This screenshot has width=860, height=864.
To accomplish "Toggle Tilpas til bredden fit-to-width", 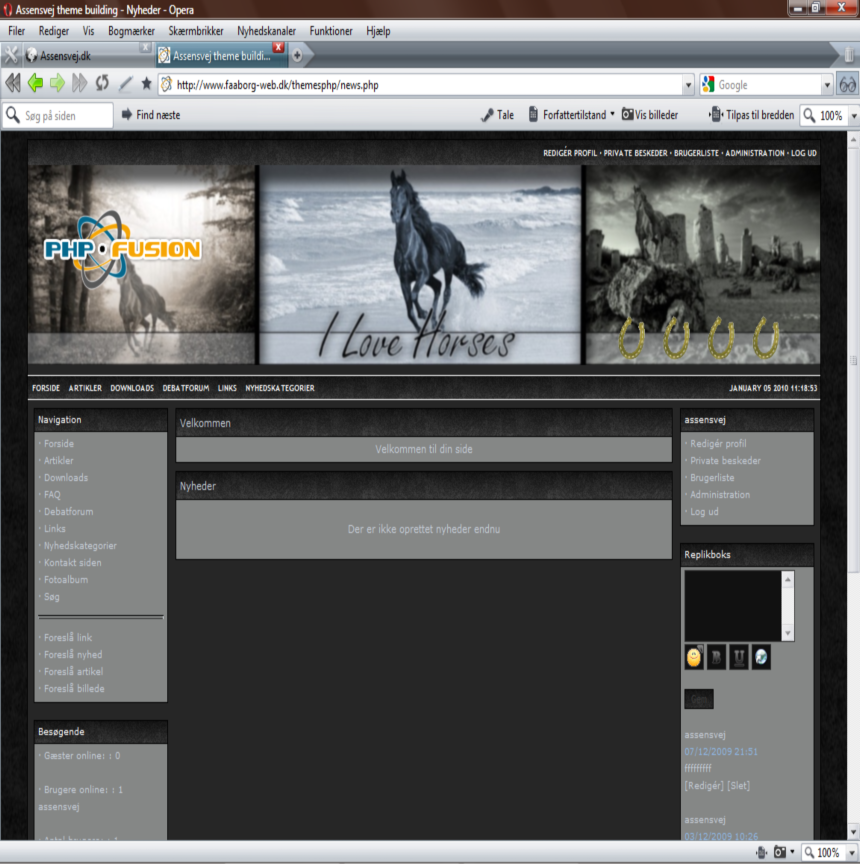I will (751, 115).
